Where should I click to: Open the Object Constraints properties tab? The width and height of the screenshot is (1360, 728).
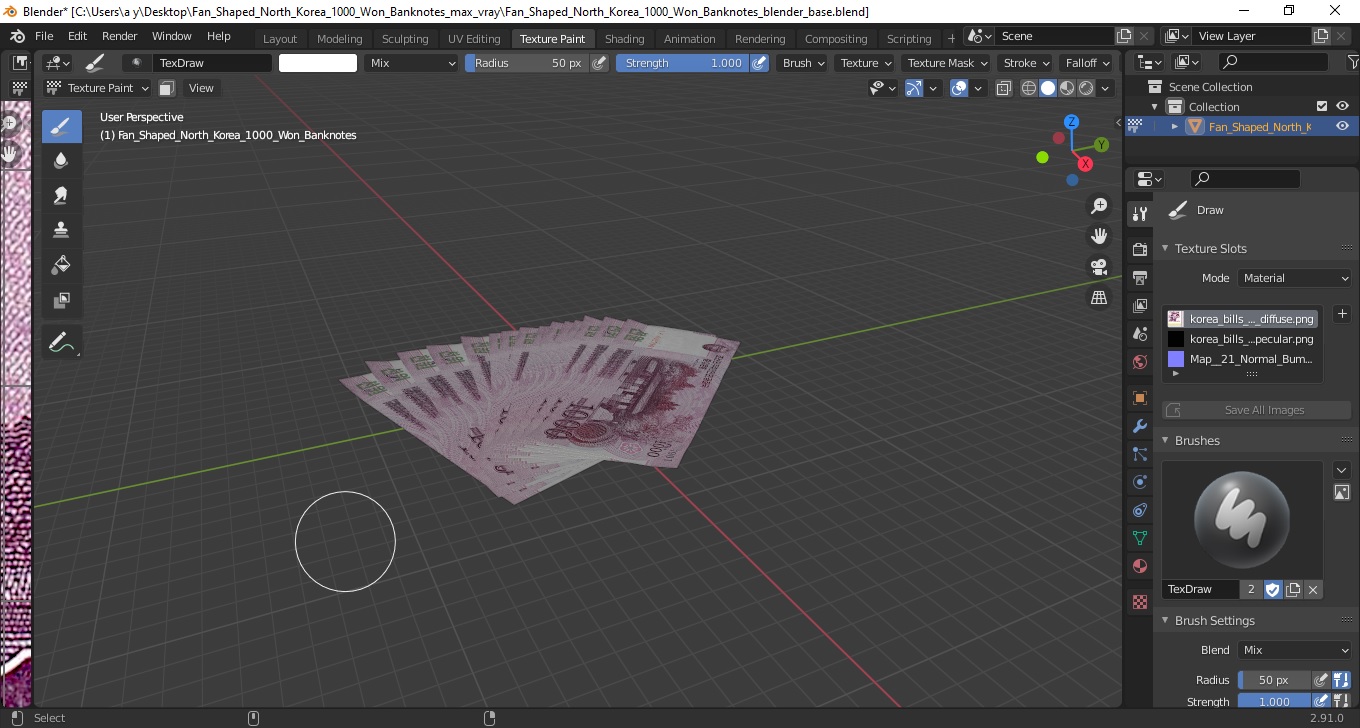click(x=1139, y=510)
